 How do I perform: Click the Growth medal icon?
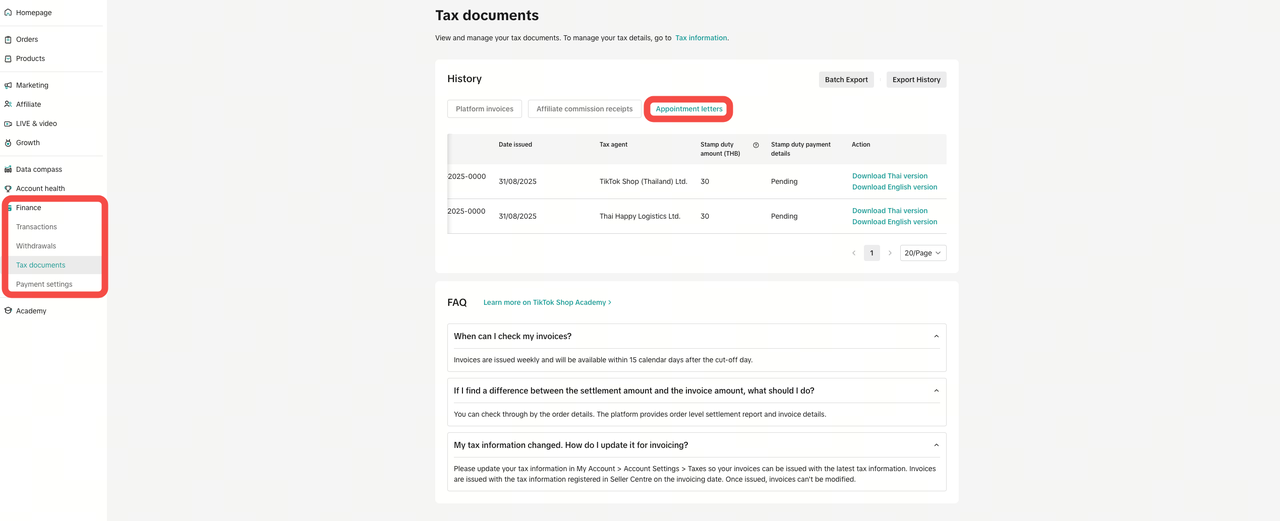coord(8,143)
